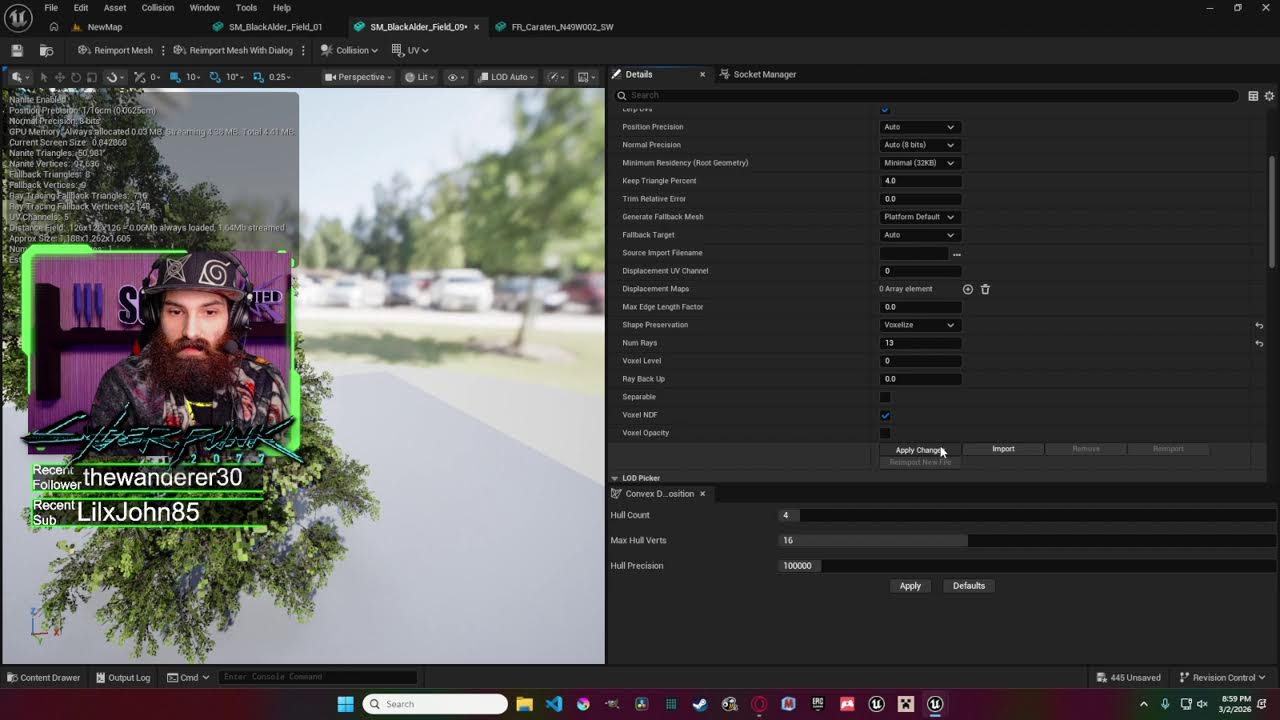This screenshot has width=1280, height=720.
Task: Adjust the Hull Precision slider
Action: [1027, 566]
